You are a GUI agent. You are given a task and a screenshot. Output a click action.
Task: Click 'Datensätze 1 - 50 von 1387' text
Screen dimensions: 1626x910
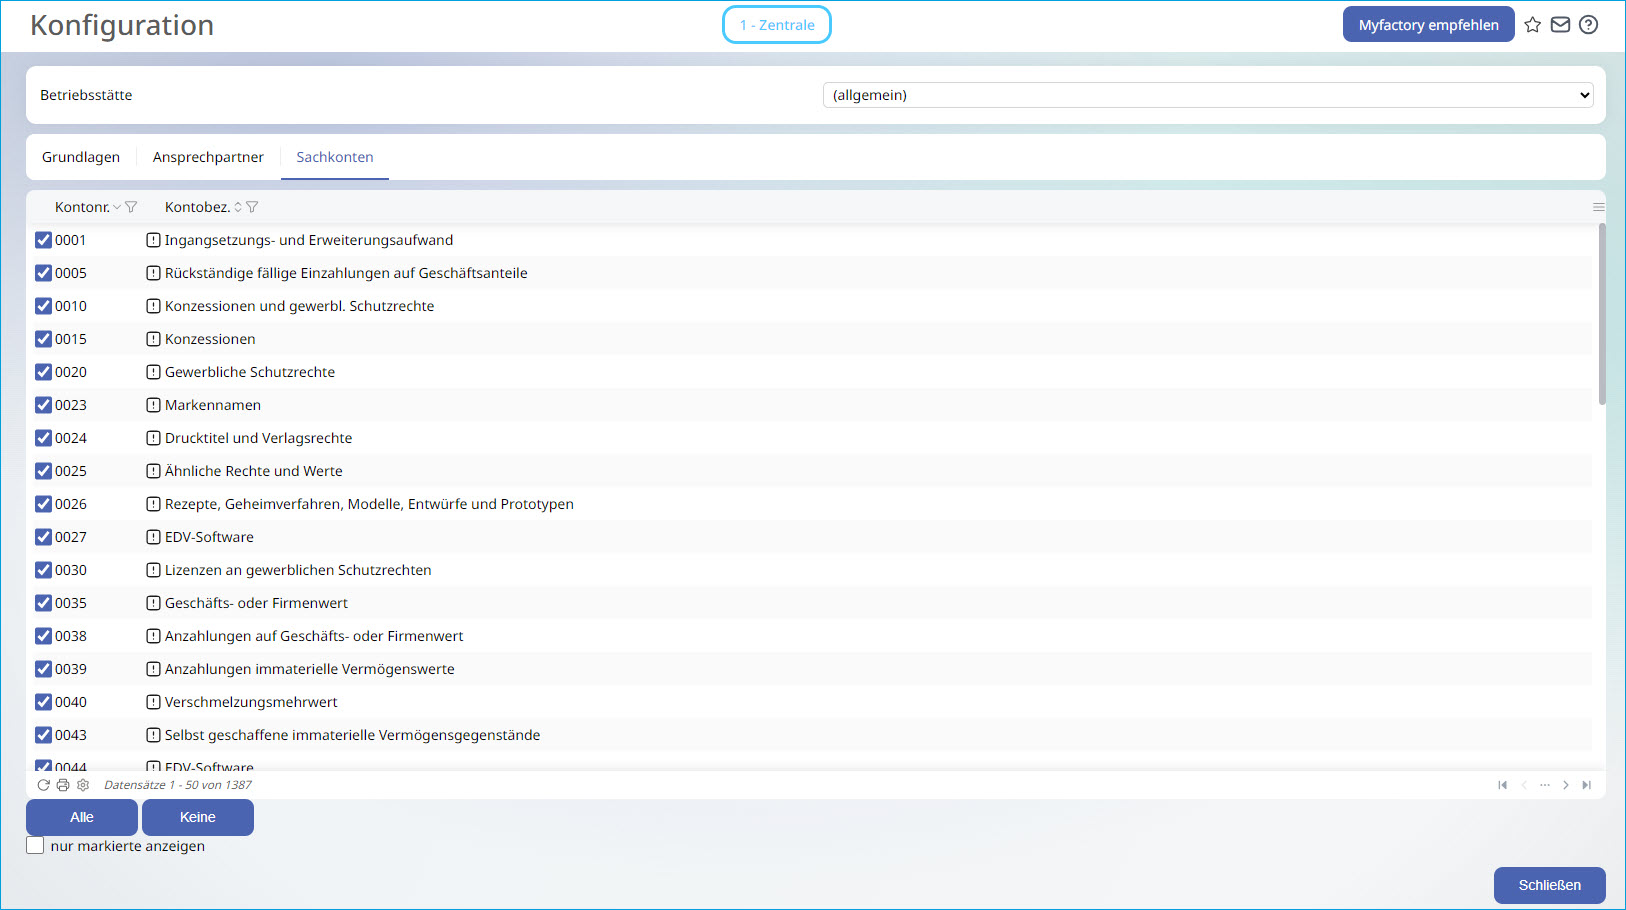tap(178, 785)
